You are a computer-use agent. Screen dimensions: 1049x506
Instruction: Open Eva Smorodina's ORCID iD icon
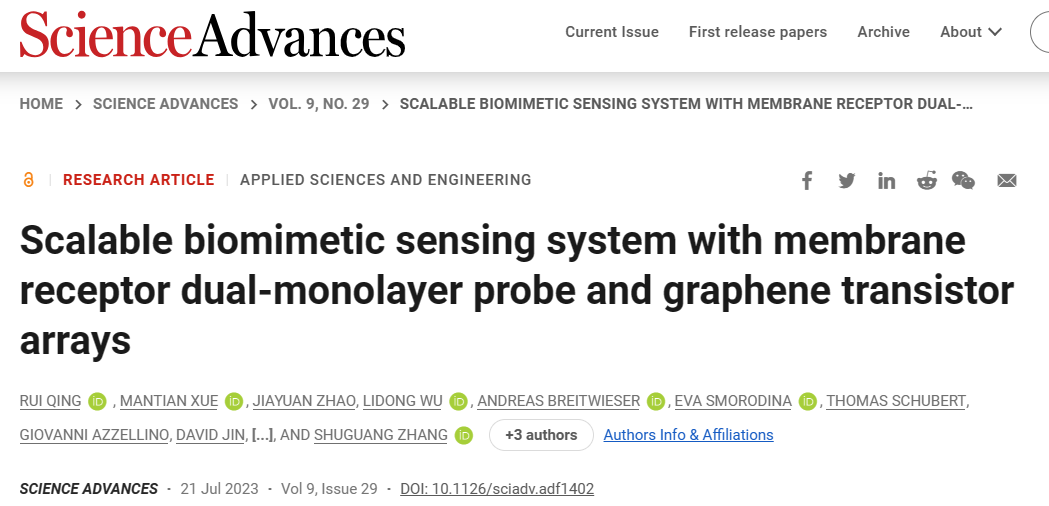[807, 402]
